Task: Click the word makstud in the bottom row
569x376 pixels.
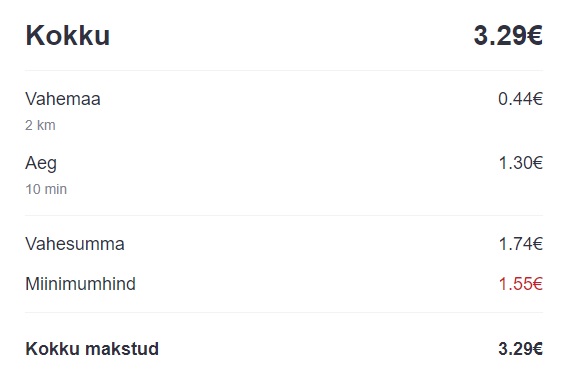Action: (121, 349)
